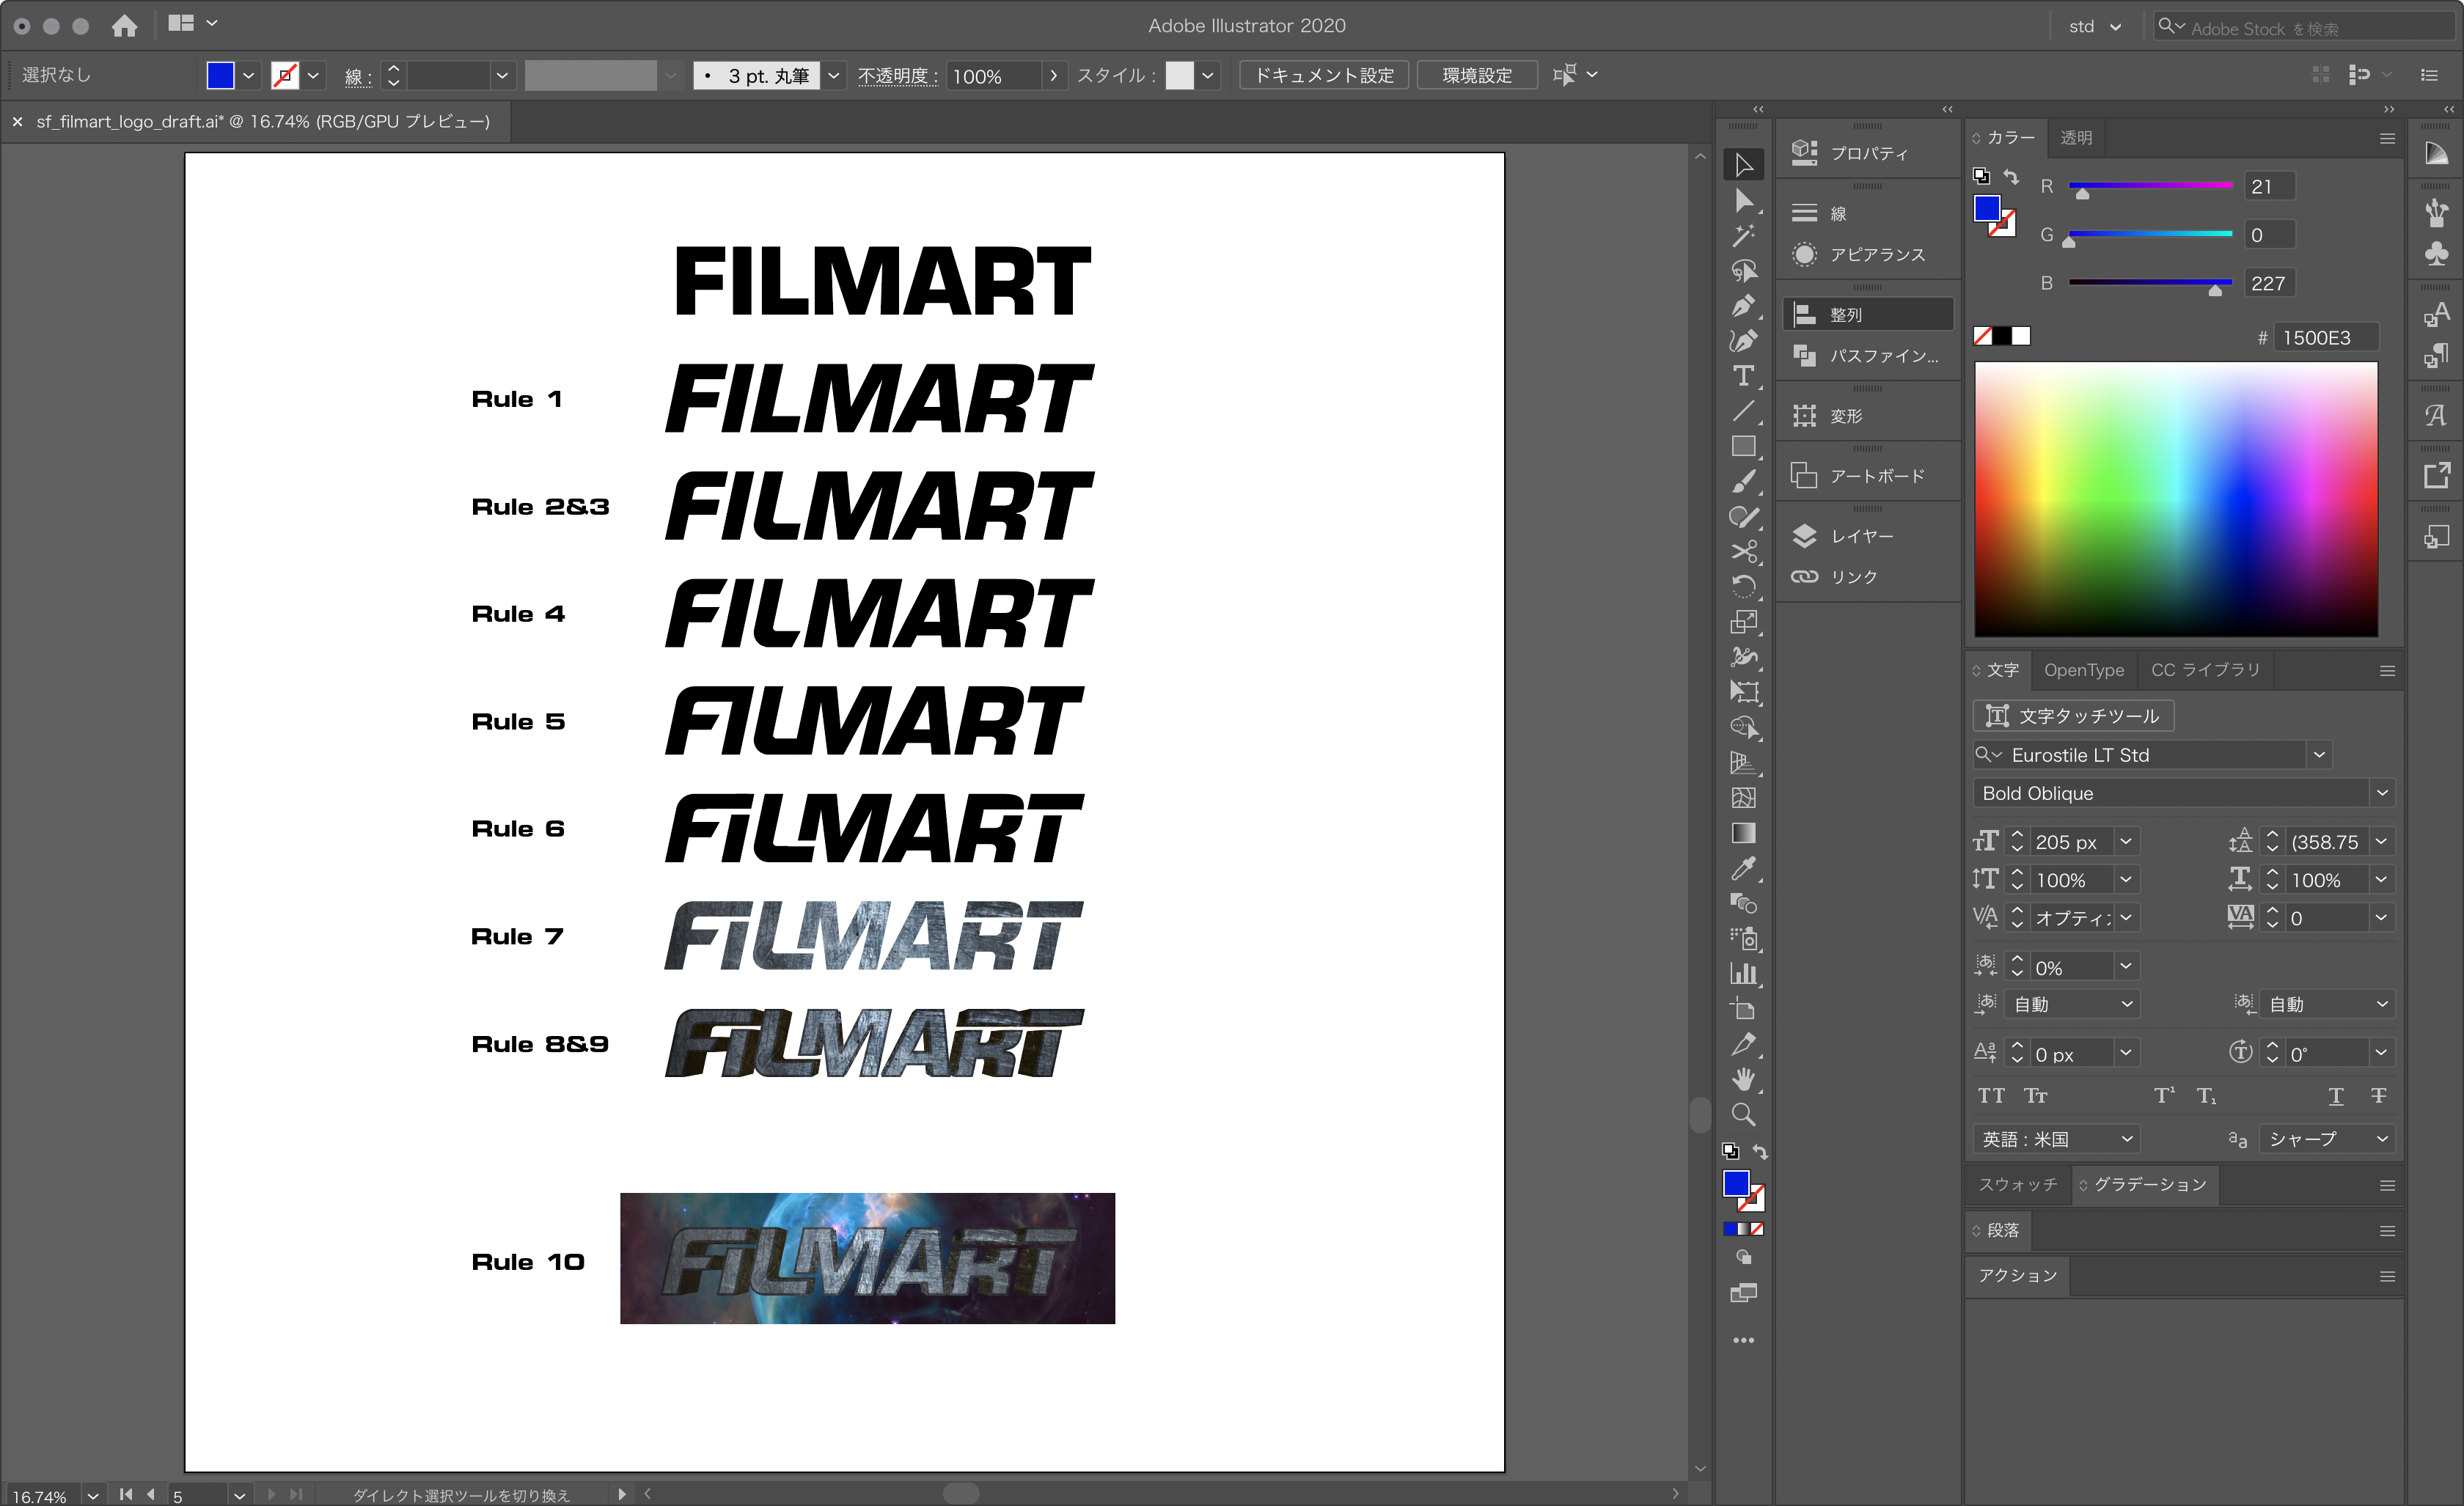Select the Free Transform tool
The width and height of the screenshot is (2464, 1506).
1743,691
